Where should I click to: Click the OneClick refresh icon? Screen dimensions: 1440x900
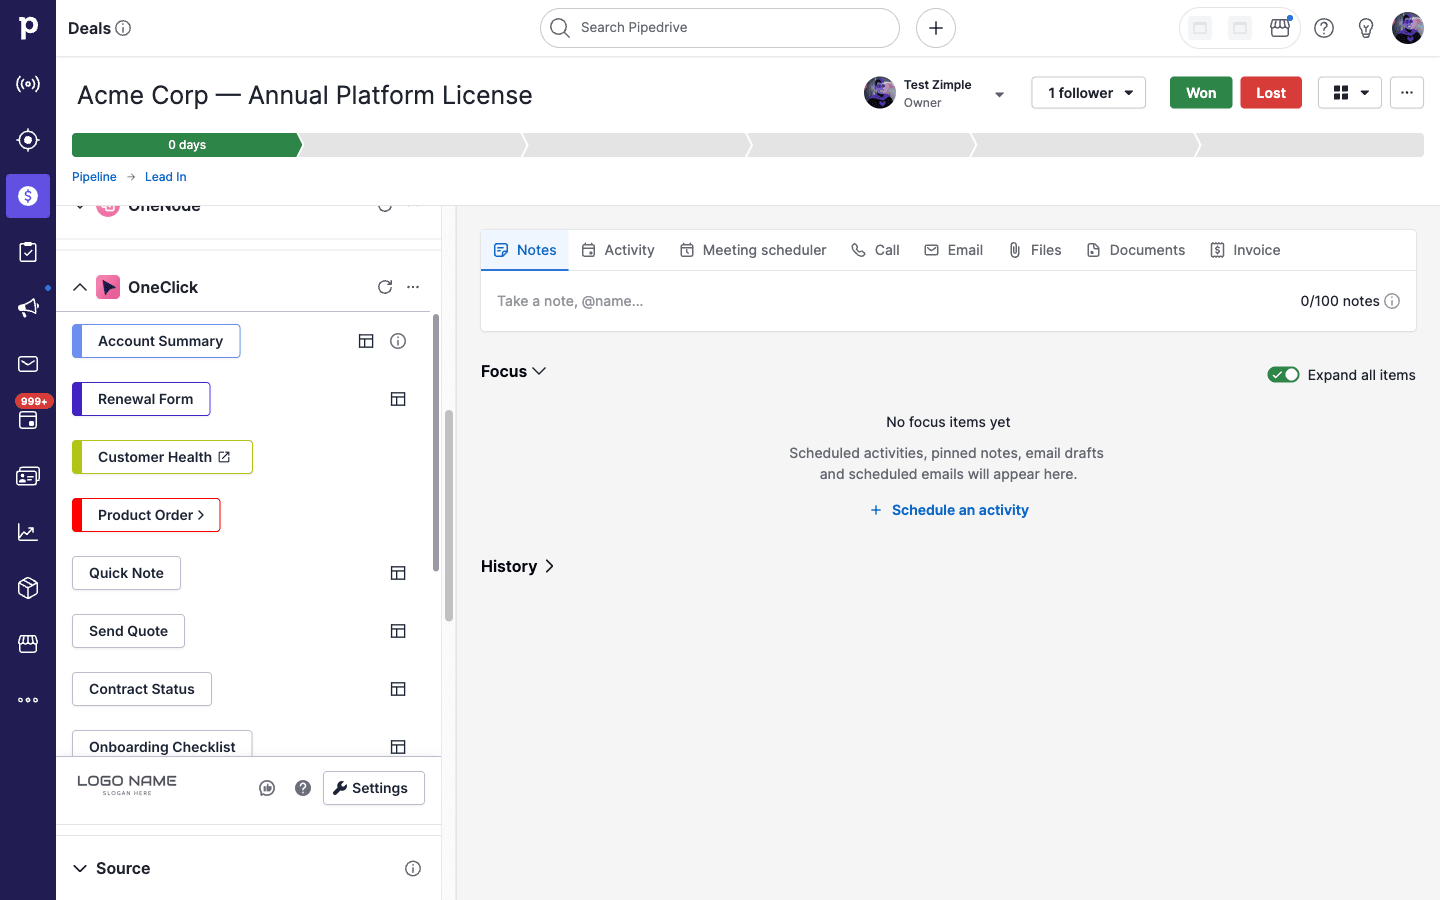pyautogui.click(x=385, y=287)
